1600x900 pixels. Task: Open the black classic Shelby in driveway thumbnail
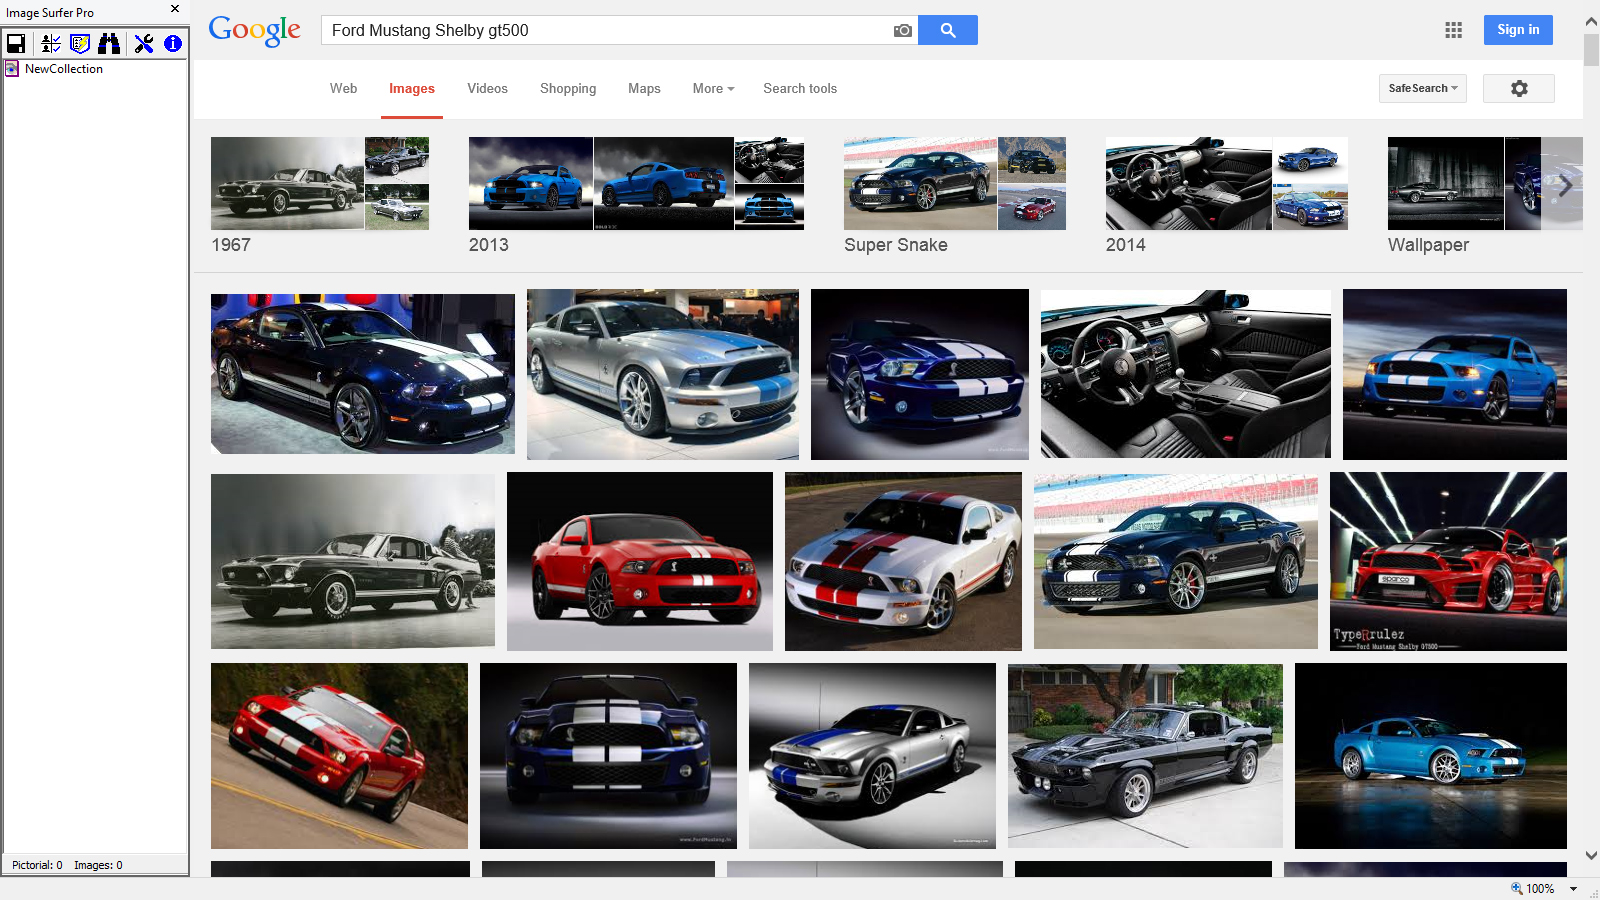[1145, 756]
